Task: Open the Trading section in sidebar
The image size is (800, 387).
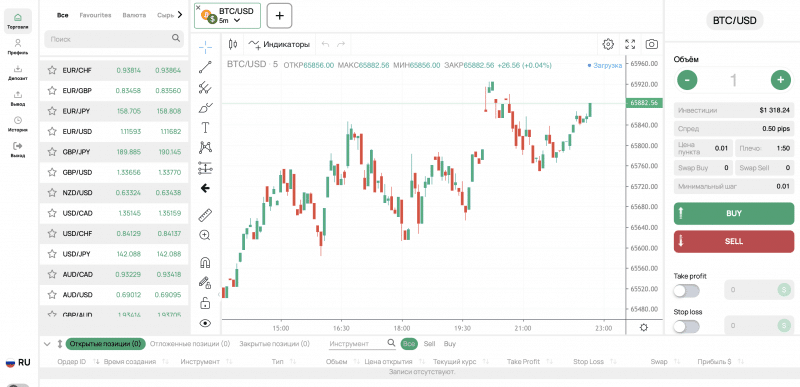Action: [18, 21]
